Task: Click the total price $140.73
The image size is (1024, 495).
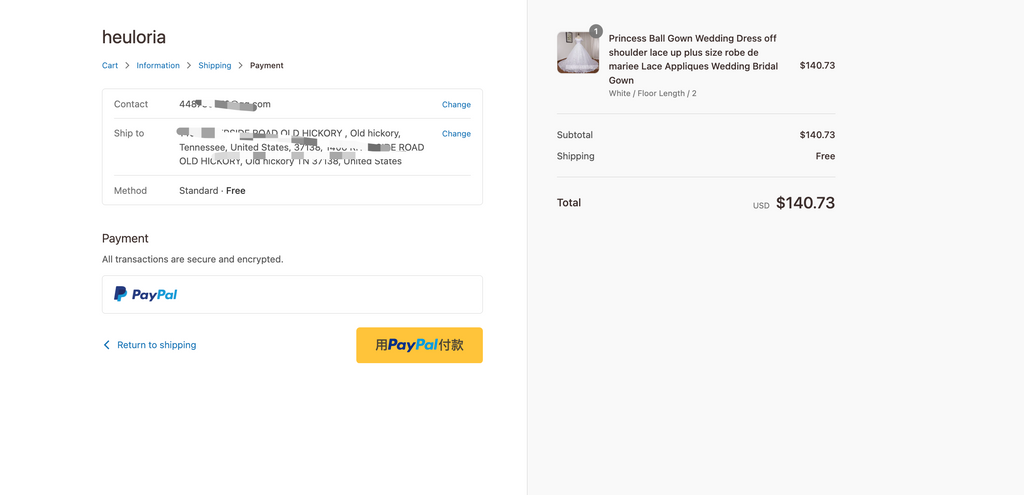Action: coord(805,203)
